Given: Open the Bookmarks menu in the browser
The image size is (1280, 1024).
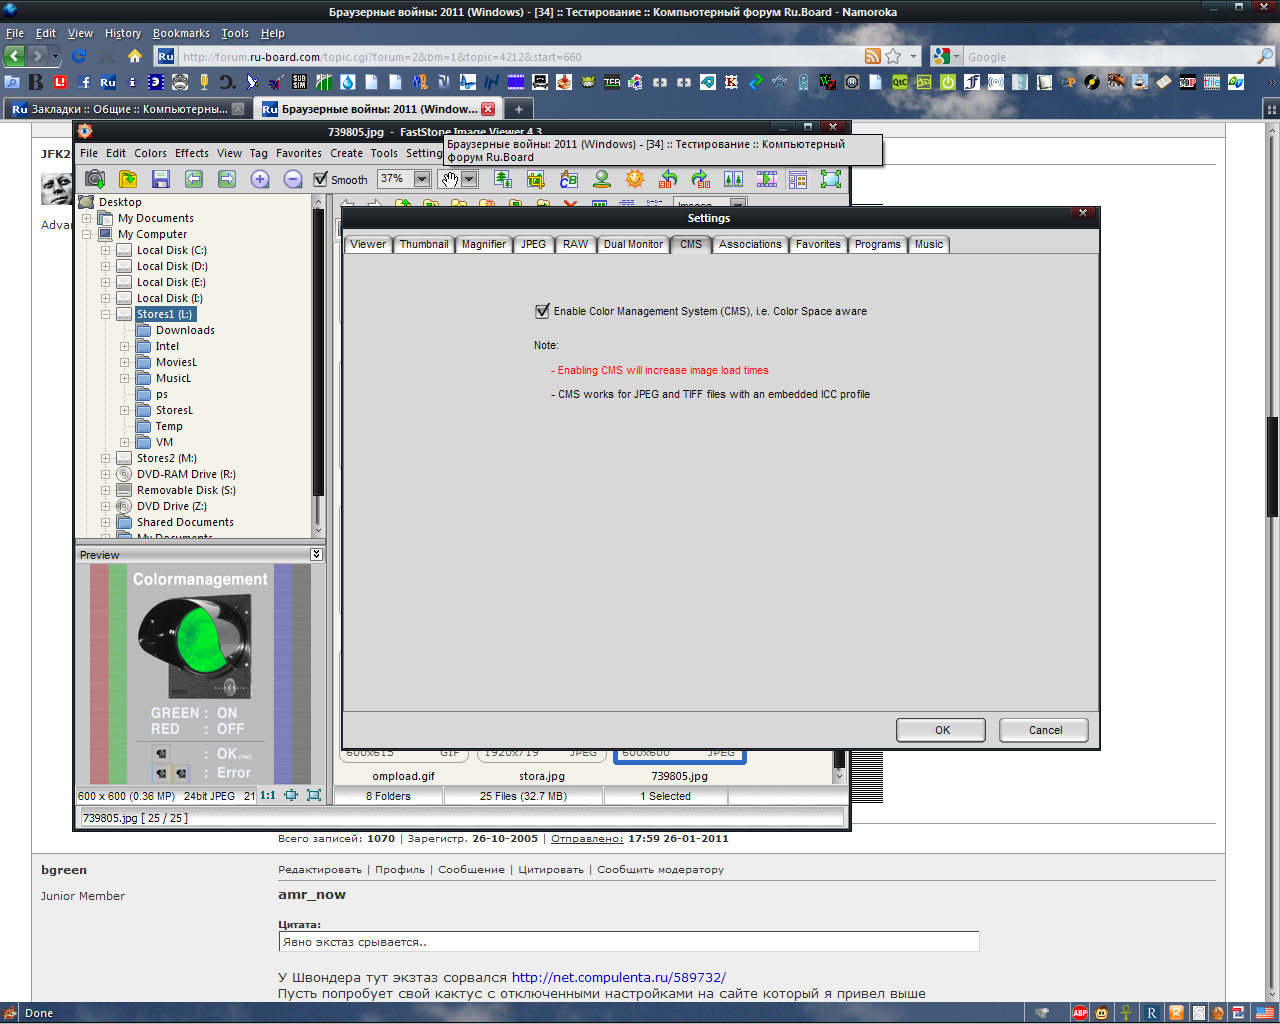Looking at the screenshot, I should pyautogui.click(x=181, y=33).
